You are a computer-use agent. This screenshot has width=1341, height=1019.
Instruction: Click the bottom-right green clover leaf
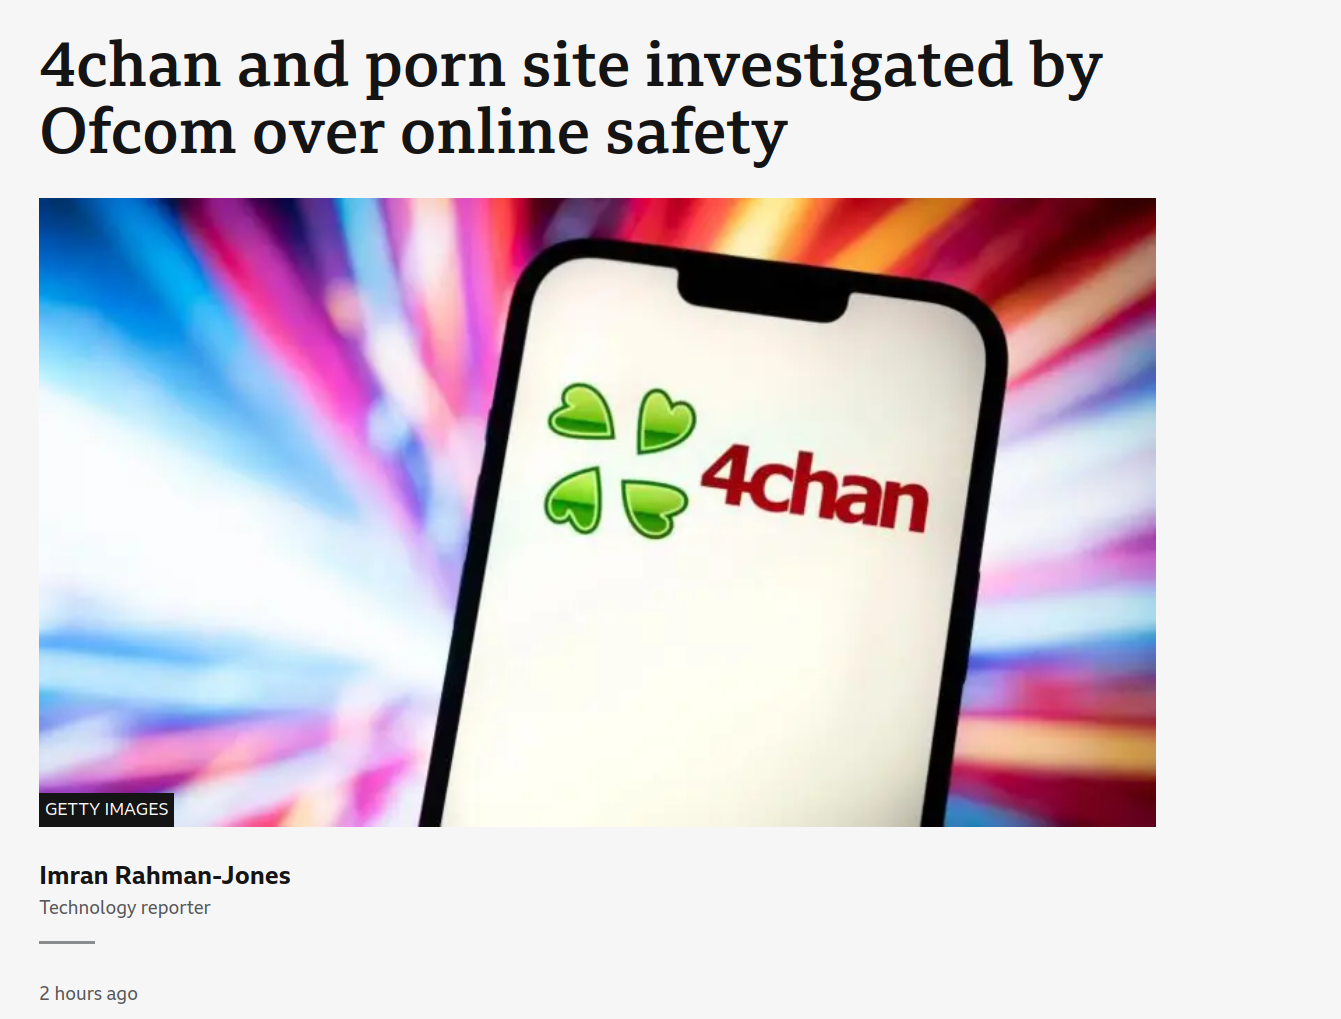coord(653,508)
